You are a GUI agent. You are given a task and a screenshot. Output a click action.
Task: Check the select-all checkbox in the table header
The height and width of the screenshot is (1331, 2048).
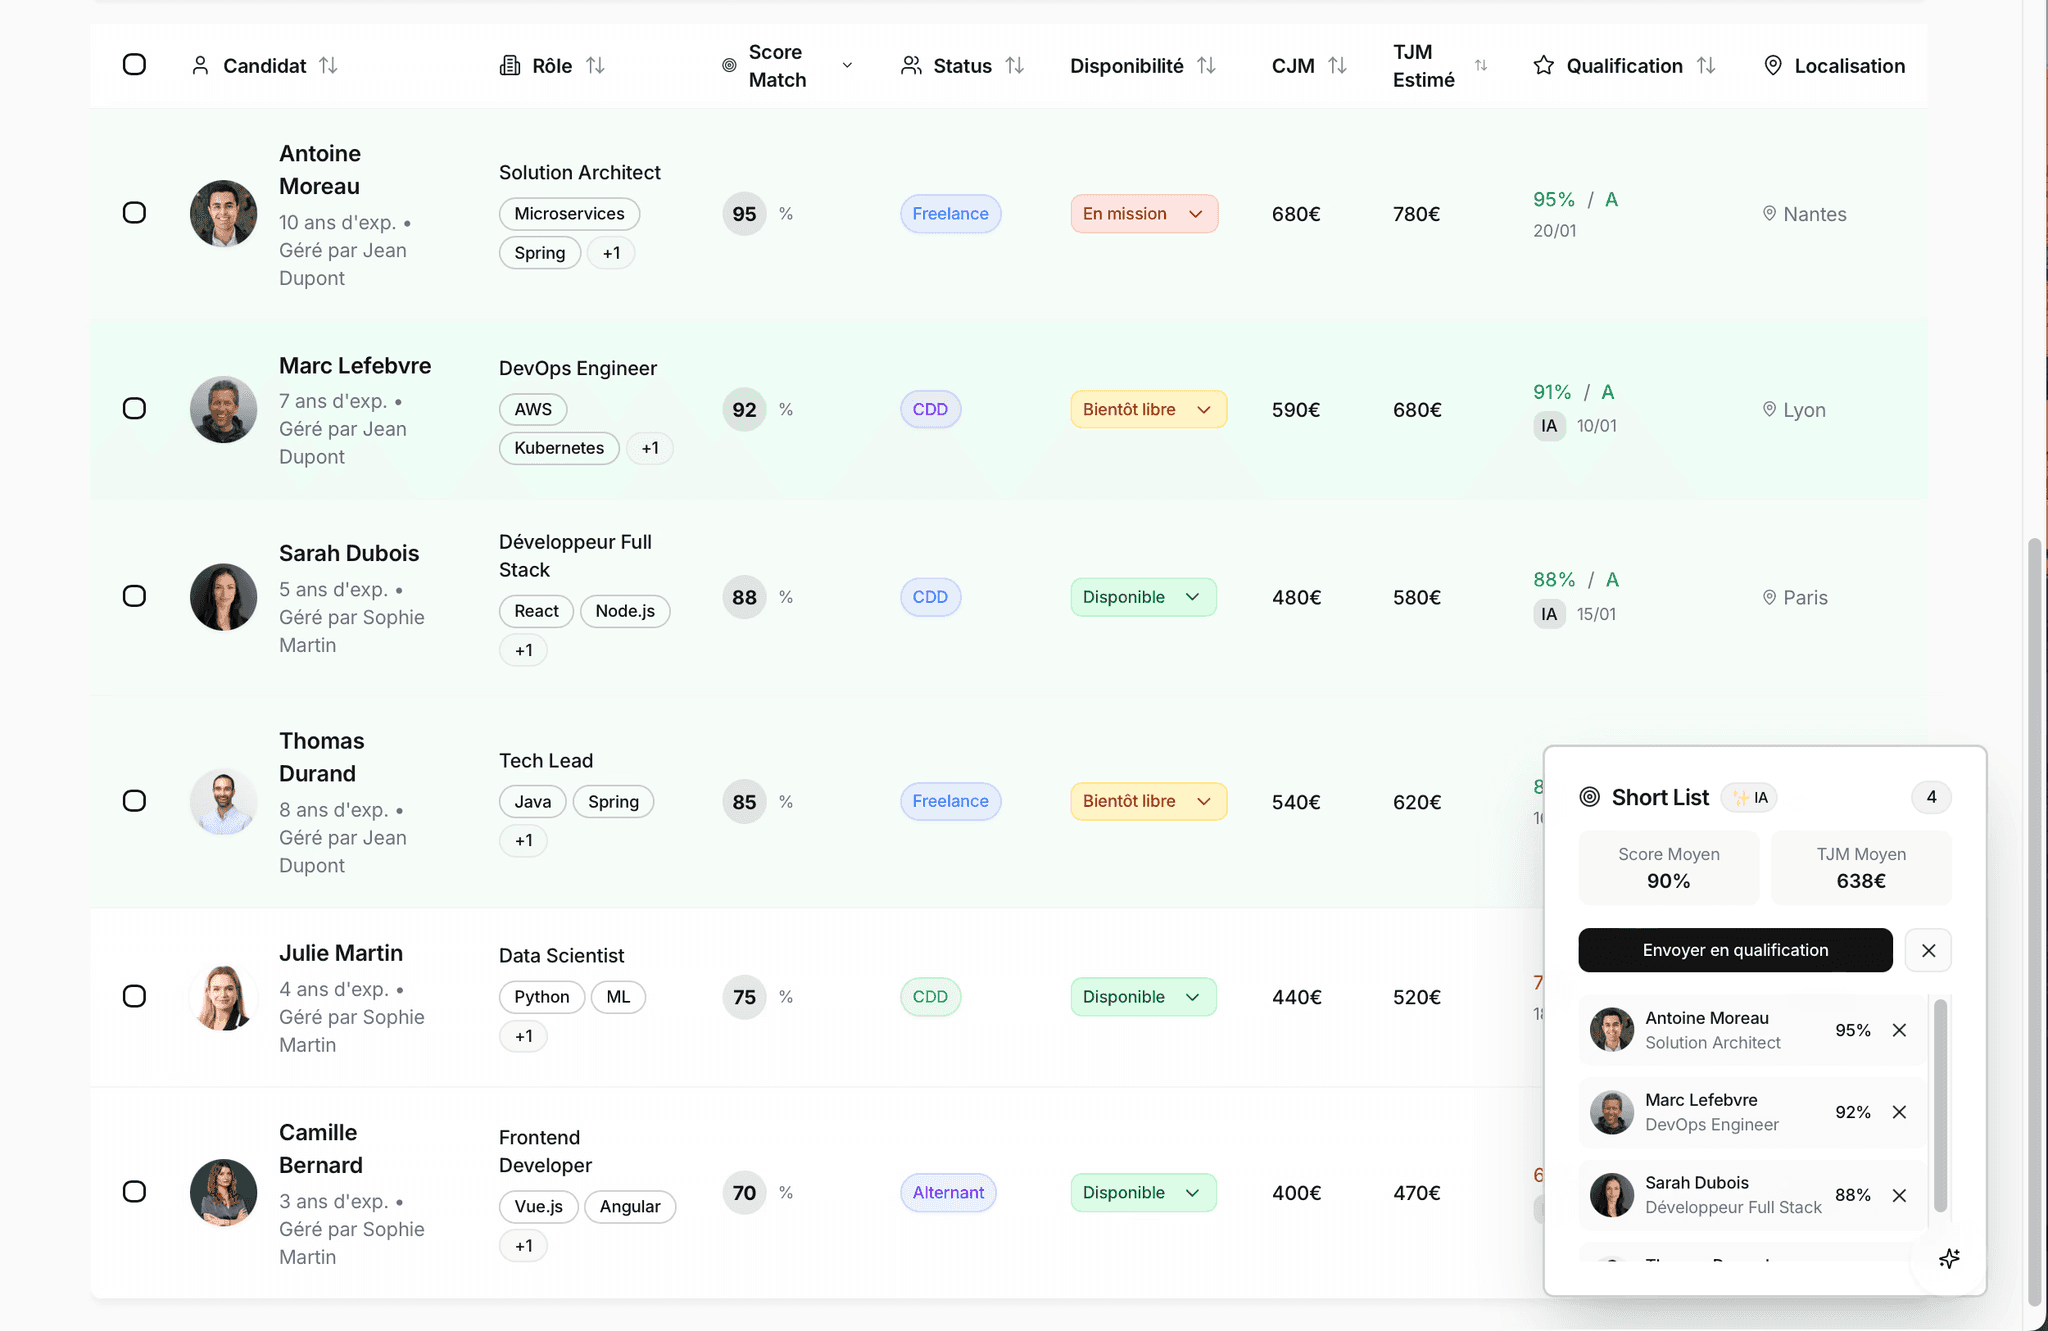pos(135,64)
